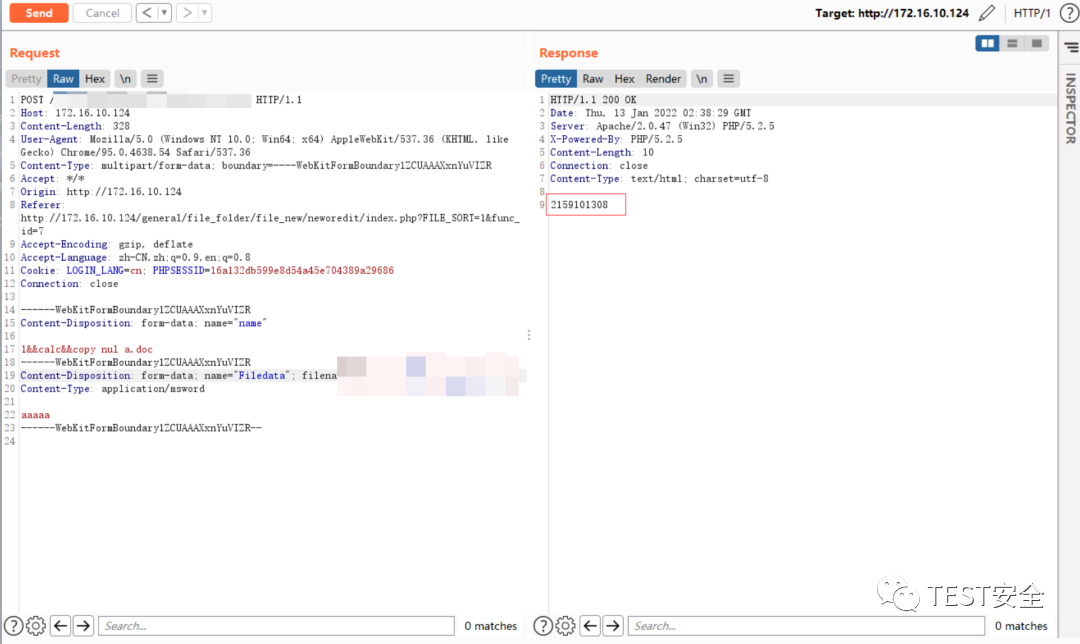Click the Connection: close line in Response
The height and width of the screenshot is (644, 1080).
(x=599, y=165)
